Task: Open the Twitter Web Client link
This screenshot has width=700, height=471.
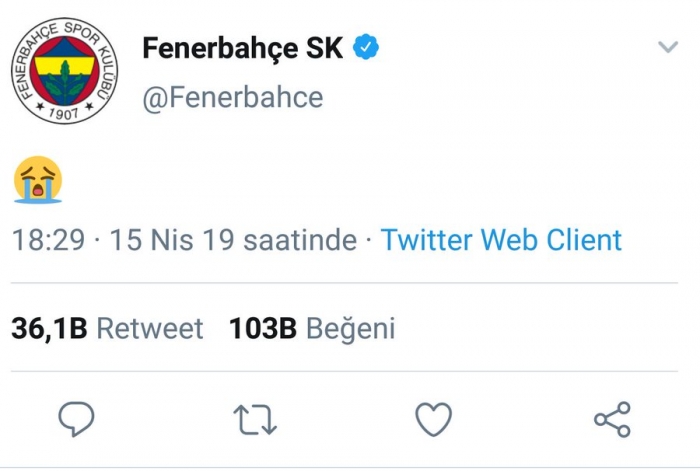Action: point(501,240)
